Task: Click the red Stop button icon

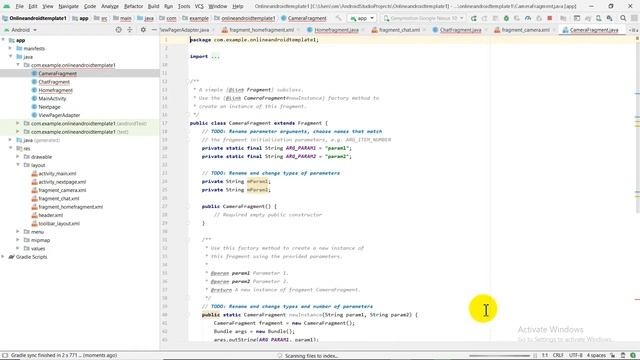Action: click(550, 18)
